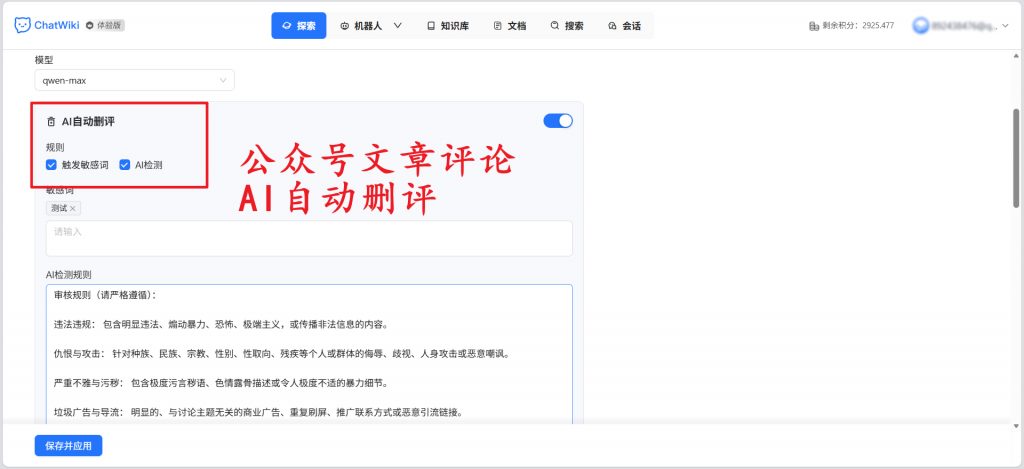Click the 剩余积分 balance text
Screen dimensions: 1024x469
click(x=858, y=26)
